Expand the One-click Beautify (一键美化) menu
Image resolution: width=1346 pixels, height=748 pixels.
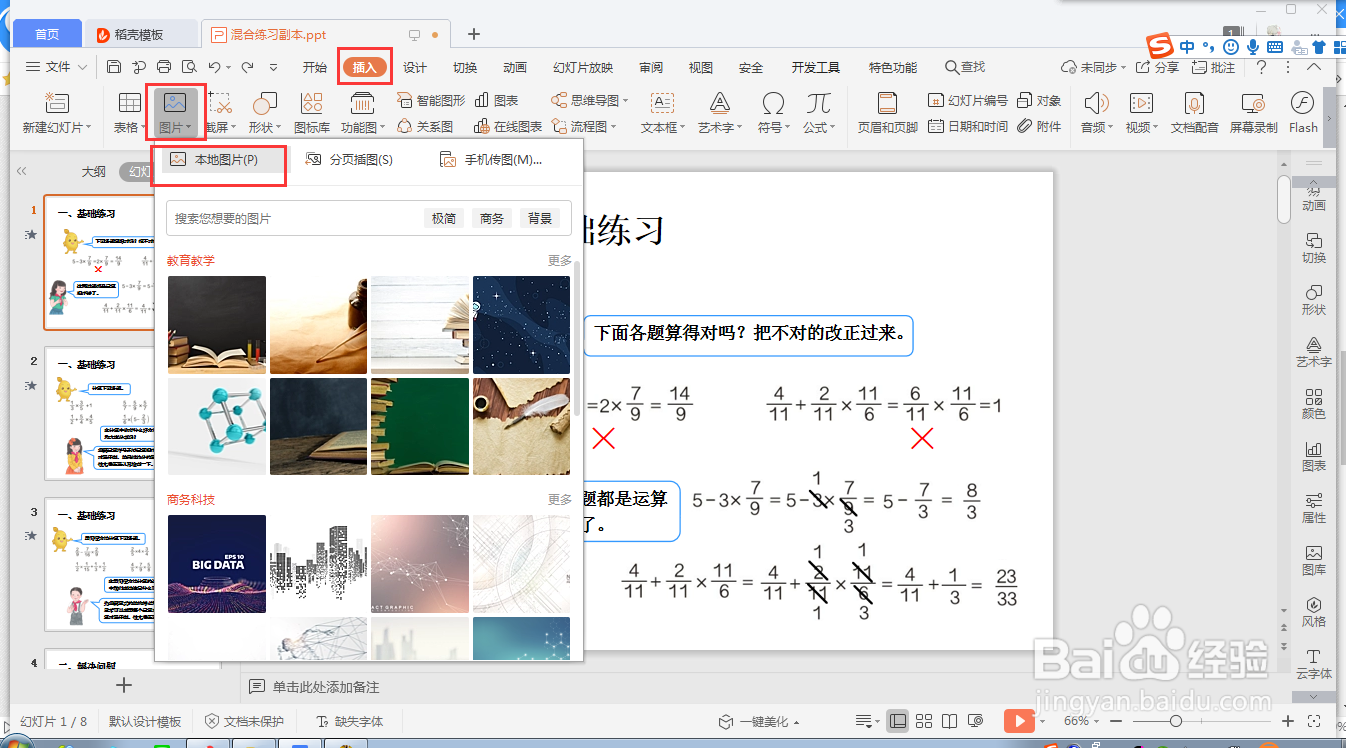(x=795, y=722)
